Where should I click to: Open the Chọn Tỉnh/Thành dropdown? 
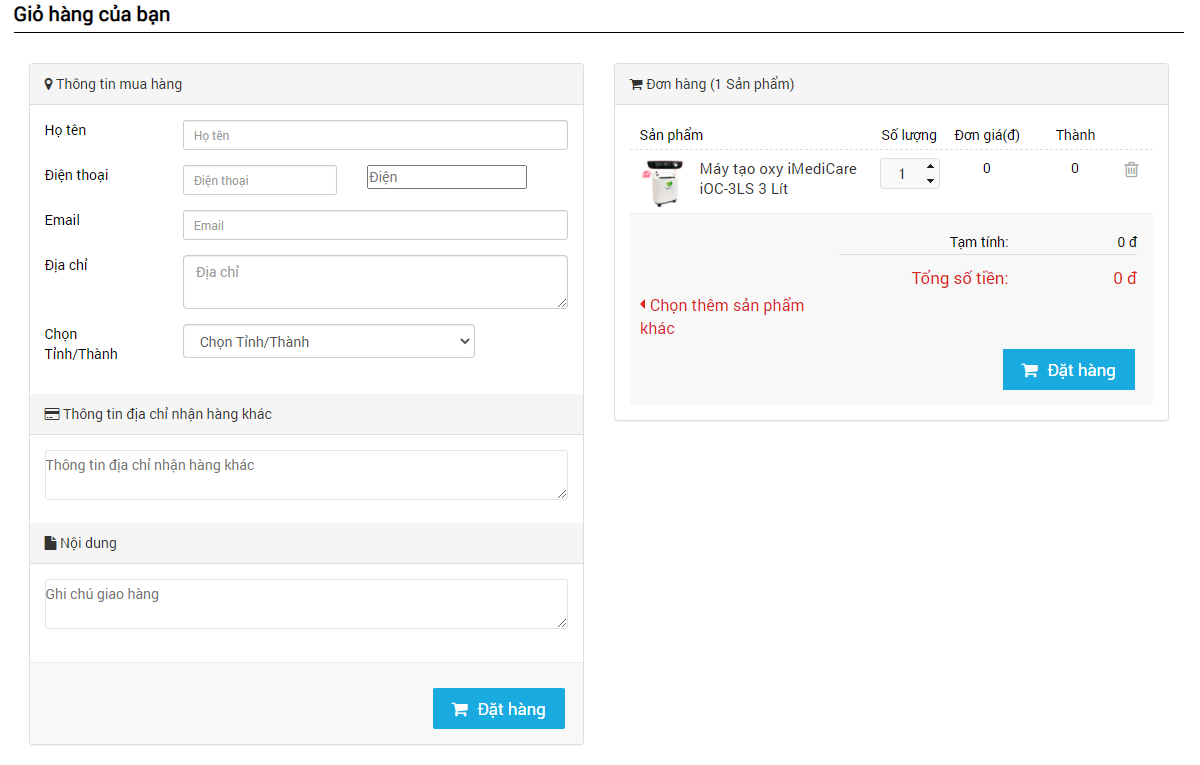[x=328, y=341]
